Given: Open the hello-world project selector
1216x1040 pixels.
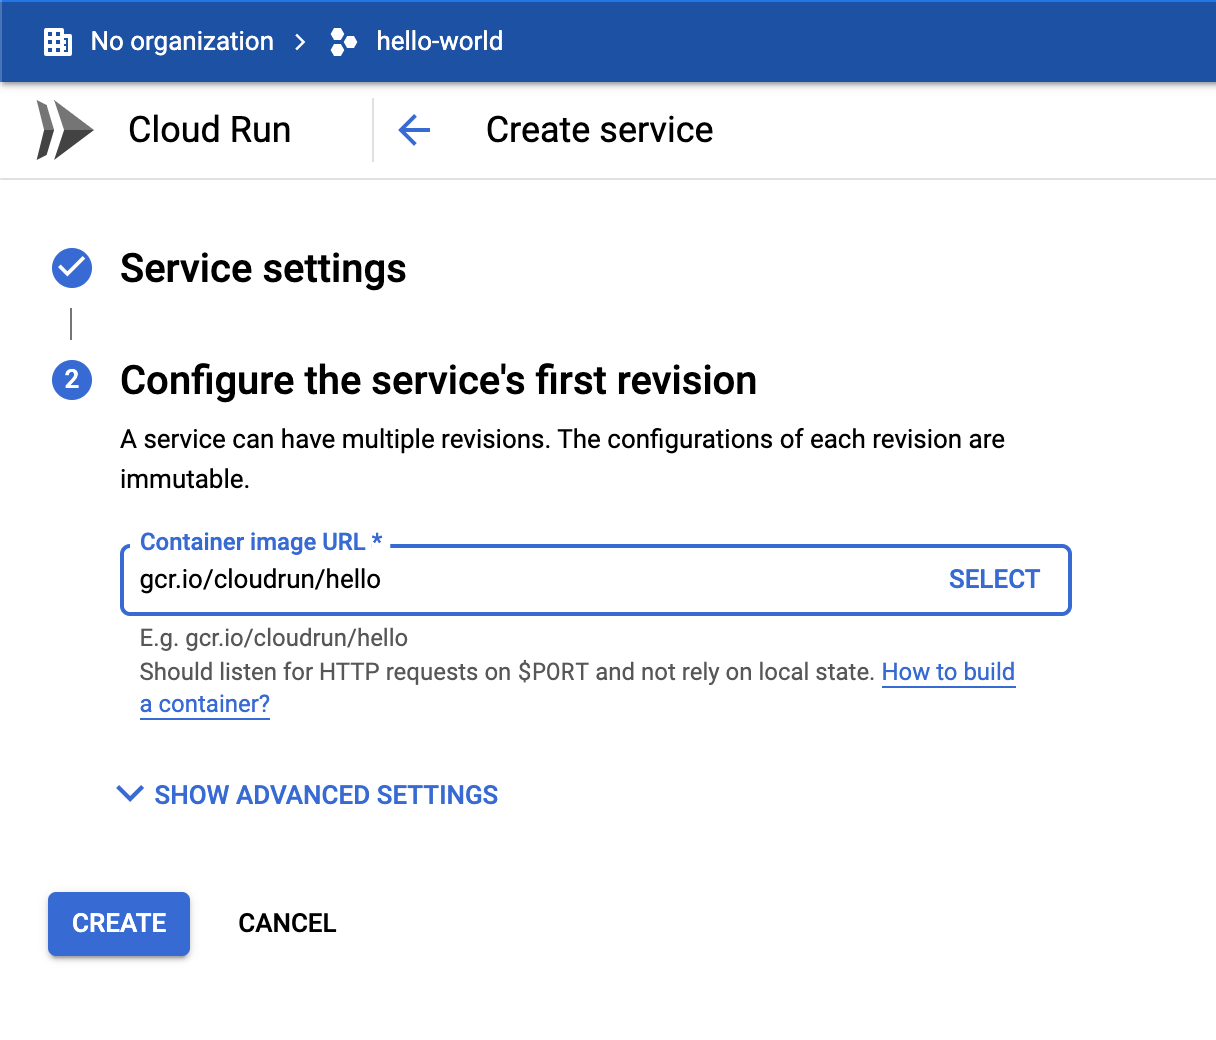Looking at the screenshot, I should pyautogui.click(x=440, y=42).
